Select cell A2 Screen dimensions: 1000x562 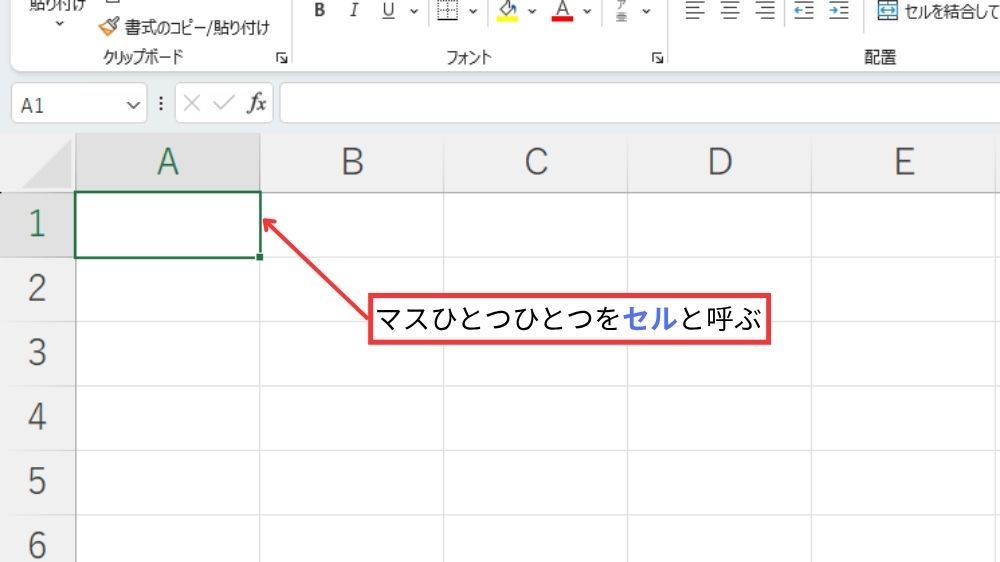pyautogui.click(x=168, y=290)
